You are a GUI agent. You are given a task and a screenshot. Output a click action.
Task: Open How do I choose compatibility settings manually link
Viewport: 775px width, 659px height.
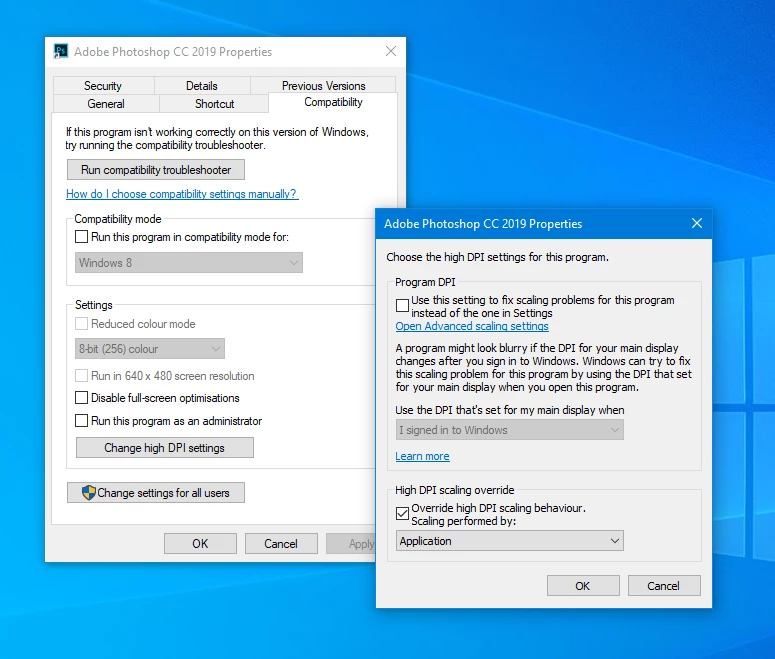click(182, 194)
